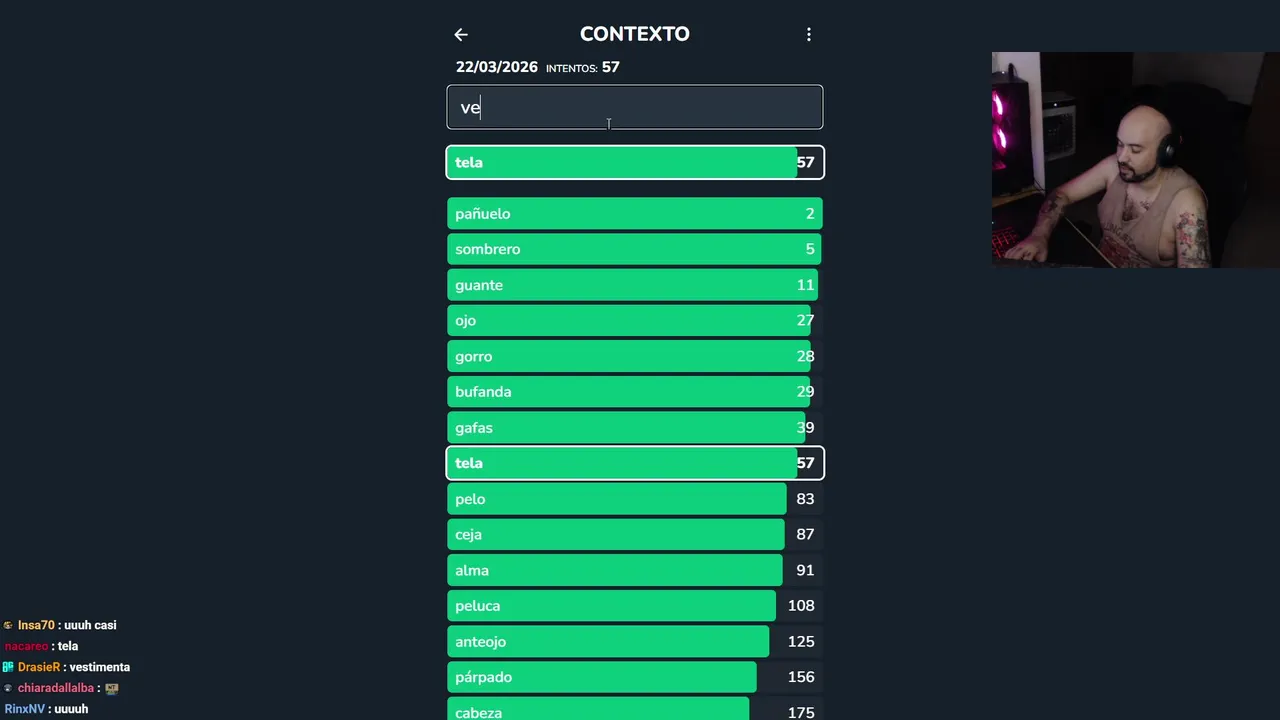The image size is (1280, 720).
Task: Click the back arrow icon
Action: pyautogui.click(x=461, y=35)
